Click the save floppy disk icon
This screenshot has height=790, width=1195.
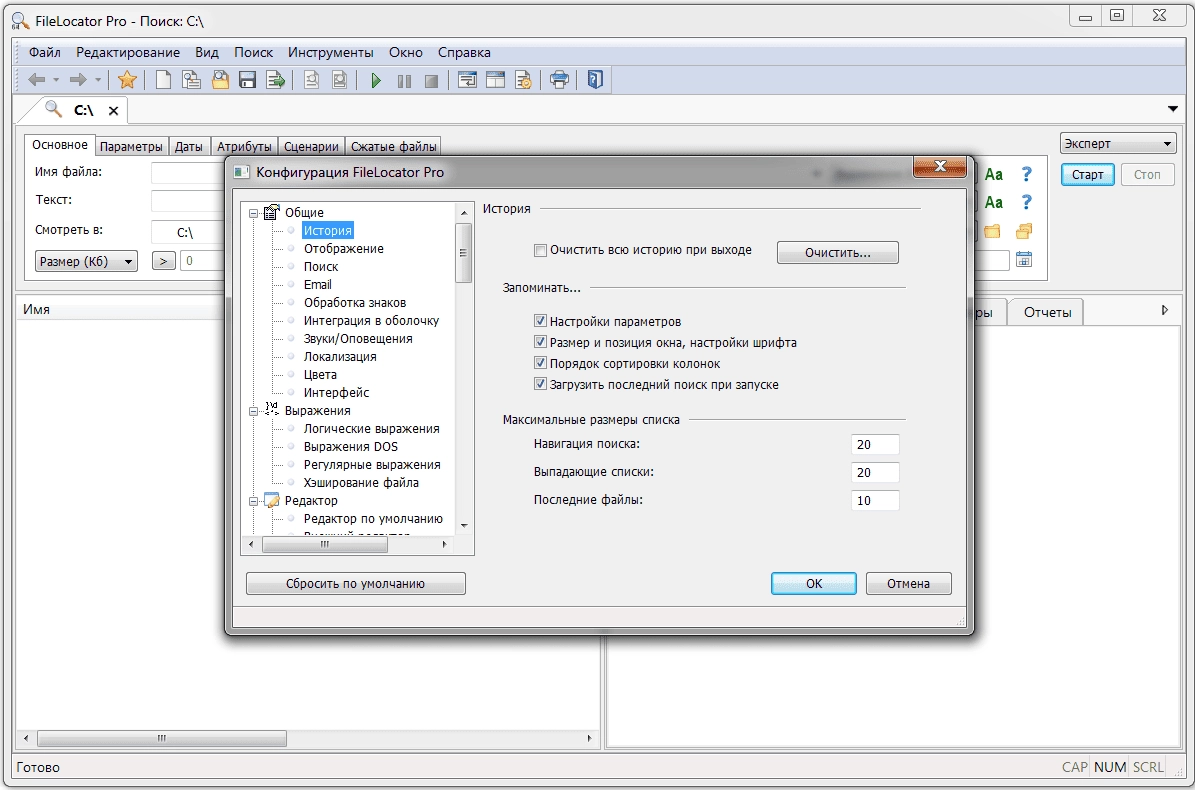click(247, 79)
